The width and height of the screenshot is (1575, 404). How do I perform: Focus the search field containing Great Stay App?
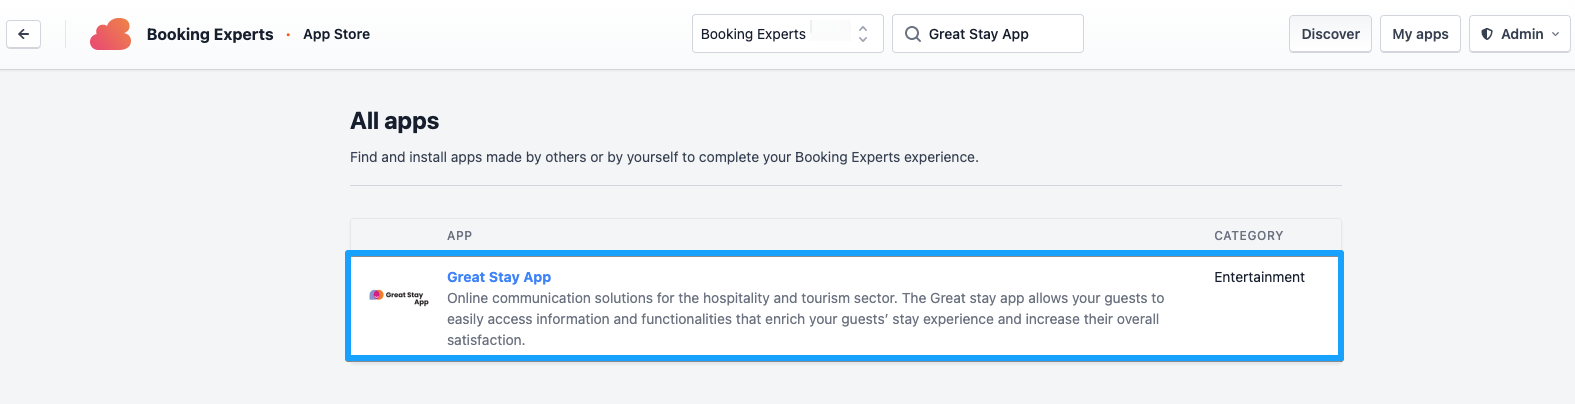[987, 34]
